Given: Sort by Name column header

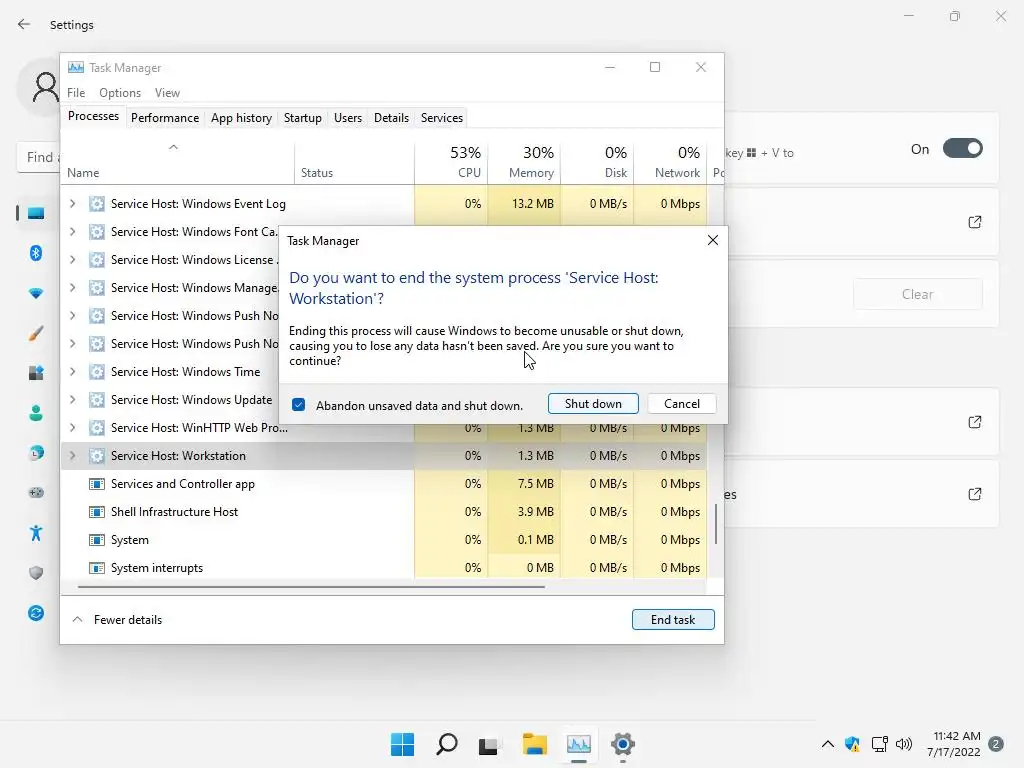Looking at the screenshot, I should click(x=178, y=162).
